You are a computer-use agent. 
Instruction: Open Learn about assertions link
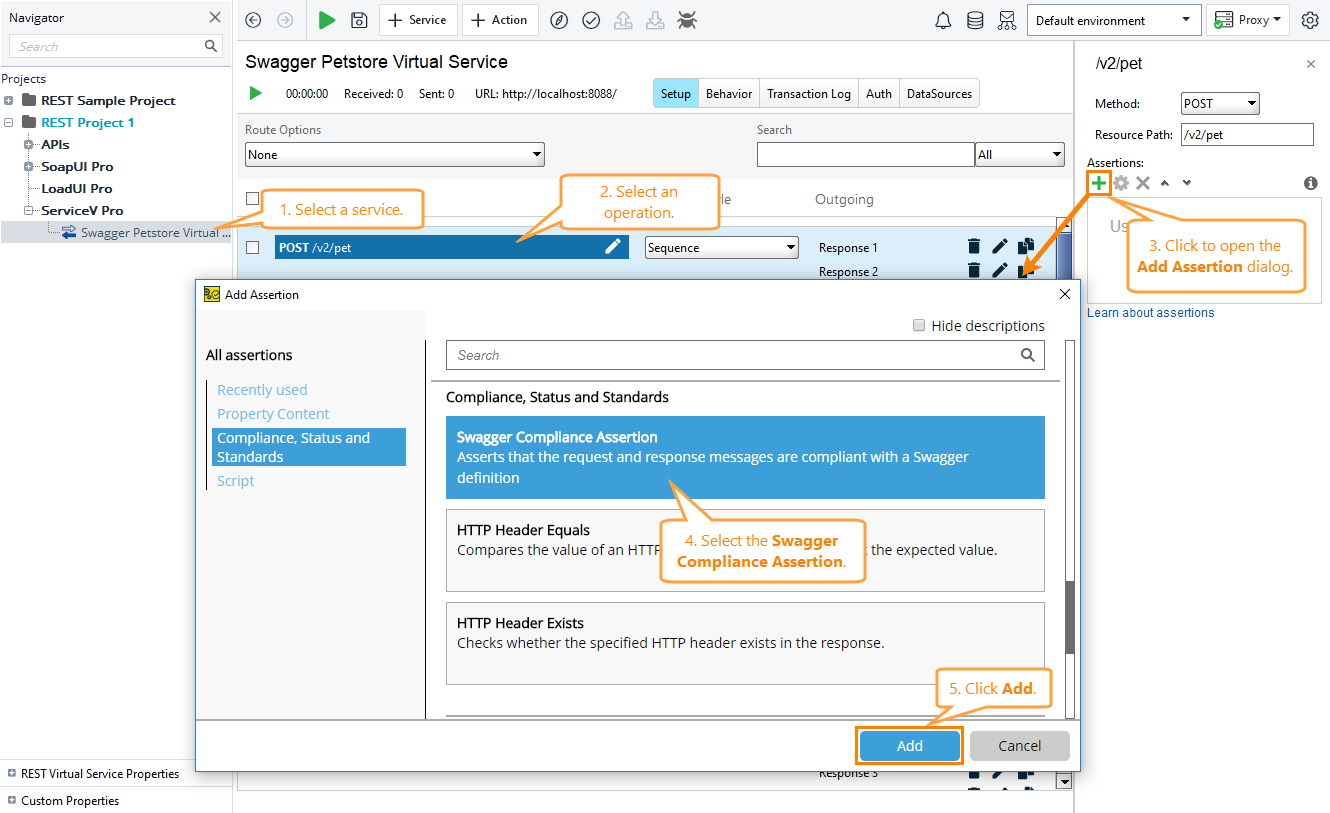1151,313
